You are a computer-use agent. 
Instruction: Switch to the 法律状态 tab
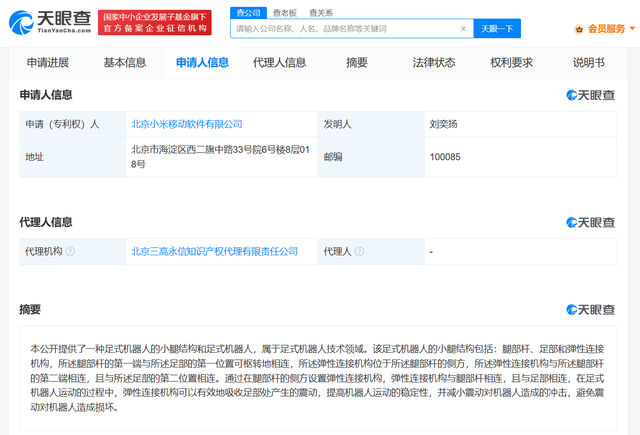tap(434, 63)
